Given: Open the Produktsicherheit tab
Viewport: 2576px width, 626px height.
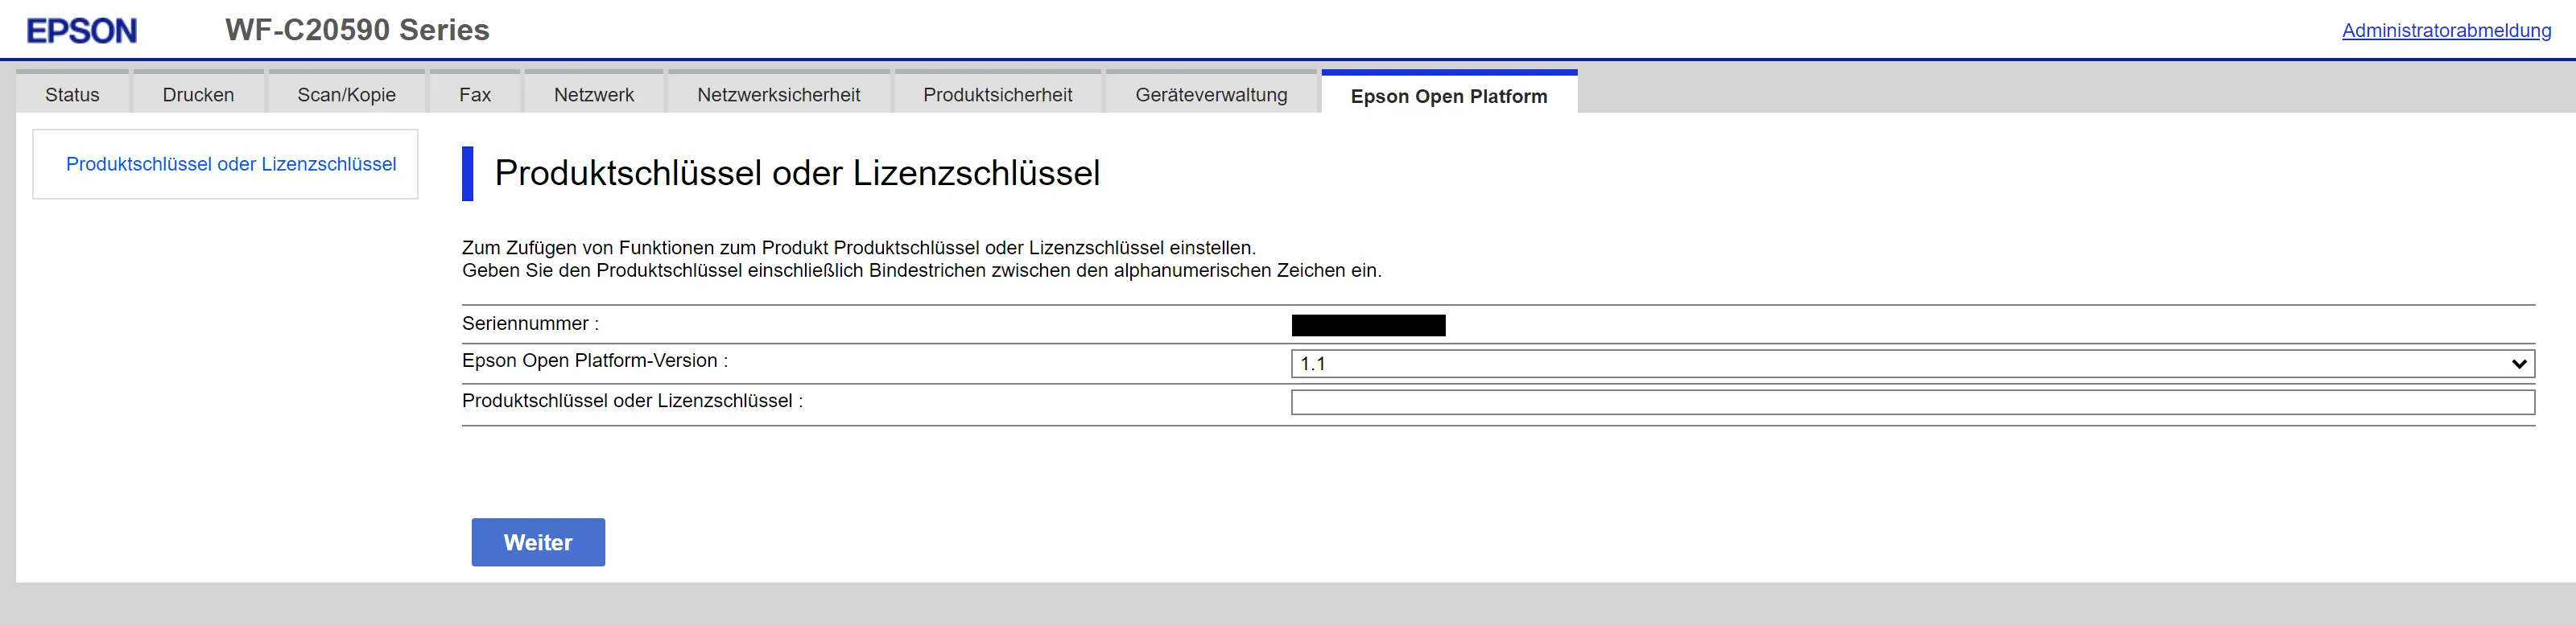Looking at the screenshot, I should click(x=997, y=95).
